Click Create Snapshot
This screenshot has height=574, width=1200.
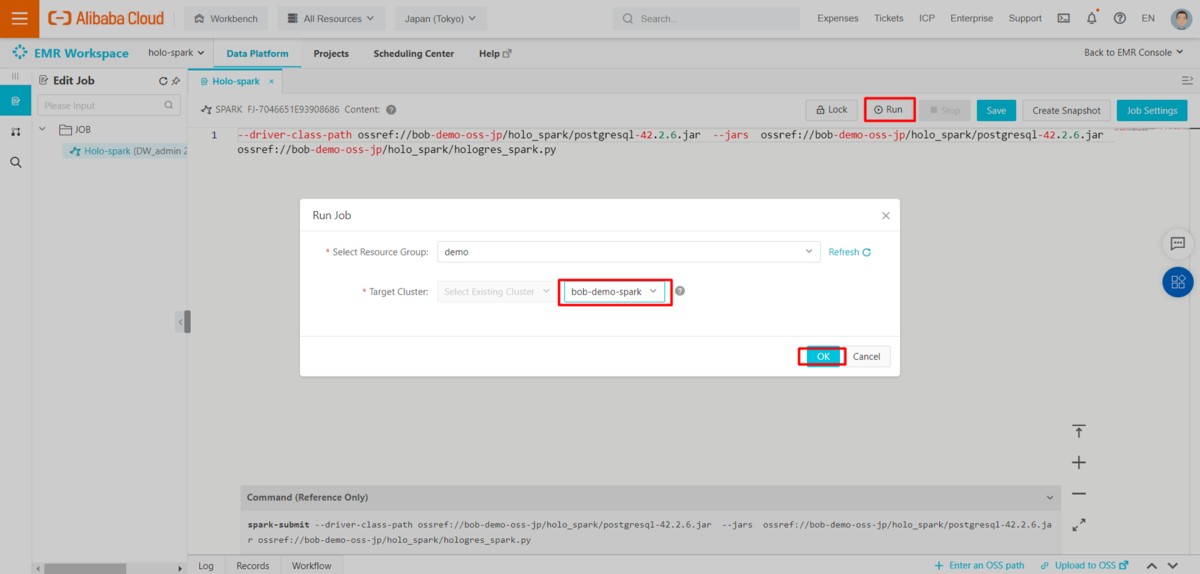1066,110
